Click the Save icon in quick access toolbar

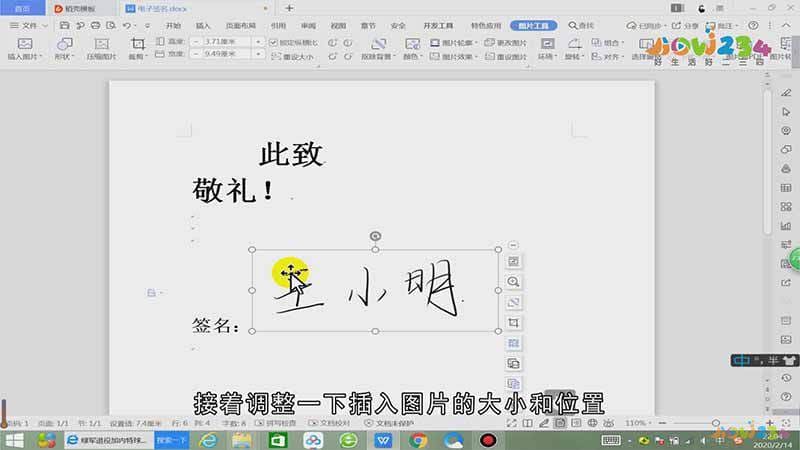click(x=64, y=25)
